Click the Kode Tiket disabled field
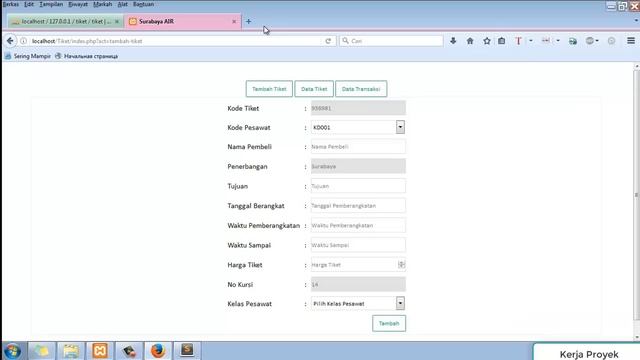Screen dimensions: 640x360 [x=358, y=108]
